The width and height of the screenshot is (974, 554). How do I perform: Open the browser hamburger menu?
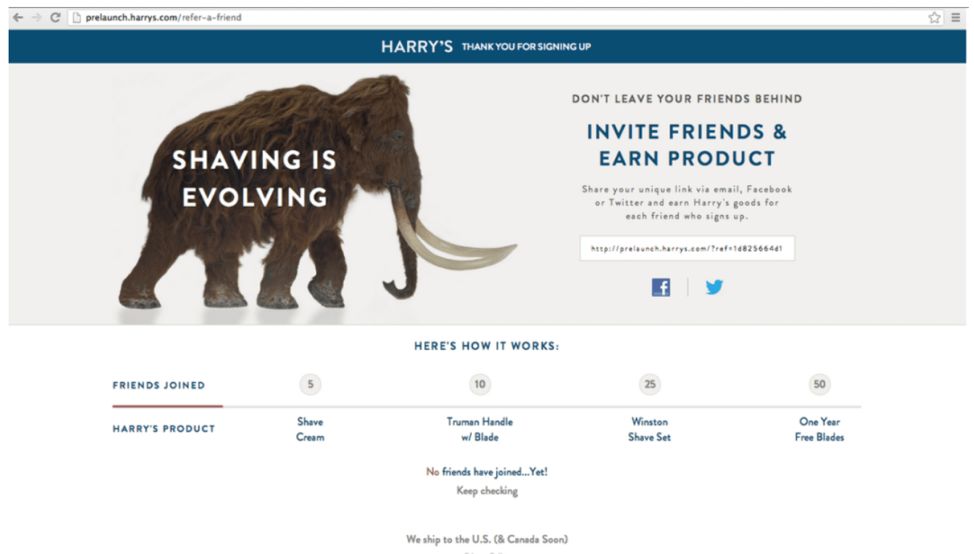click(955, 17)
